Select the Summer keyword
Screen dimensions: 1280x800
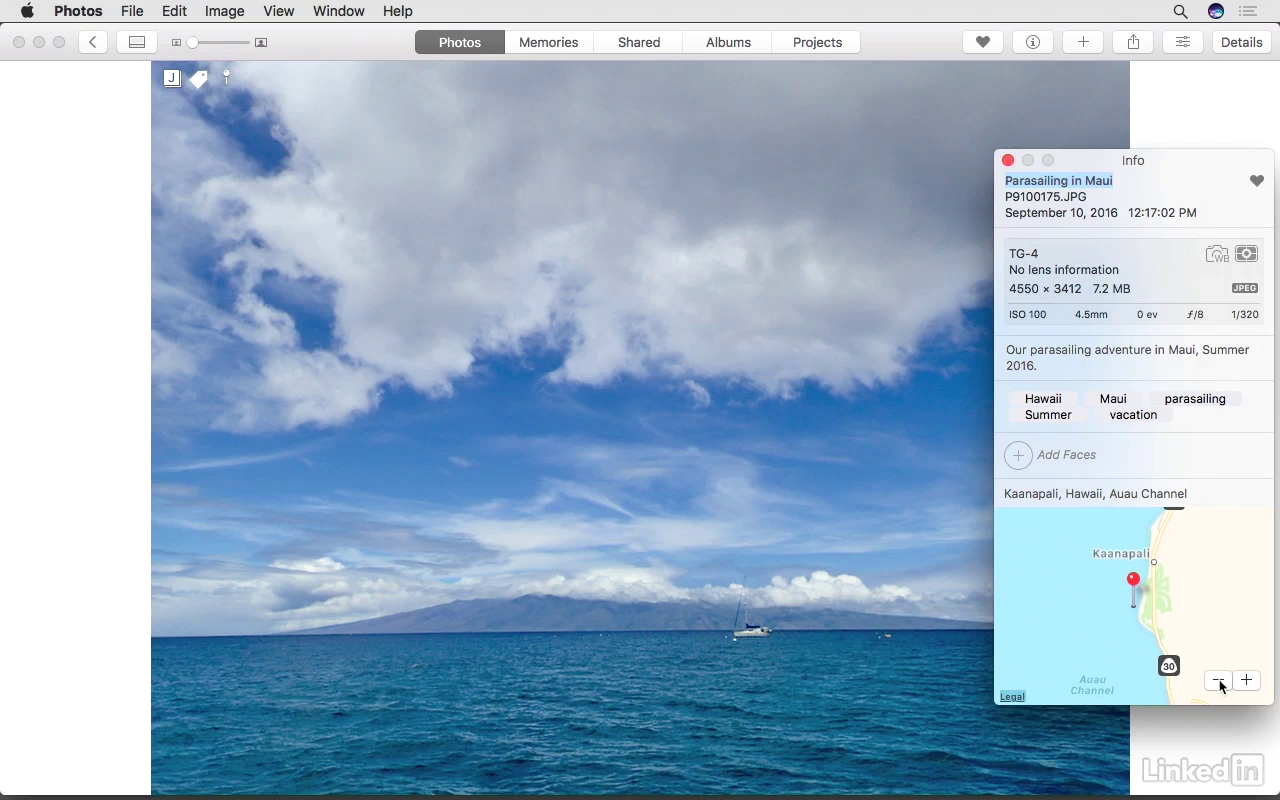(1048, 415)
